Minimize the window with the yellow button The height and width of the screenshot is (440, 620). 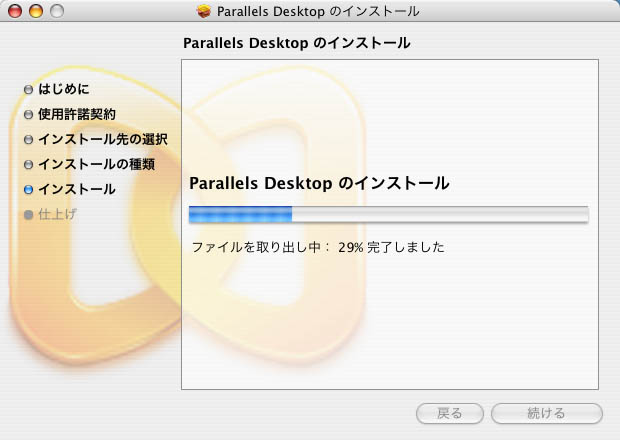35,11
